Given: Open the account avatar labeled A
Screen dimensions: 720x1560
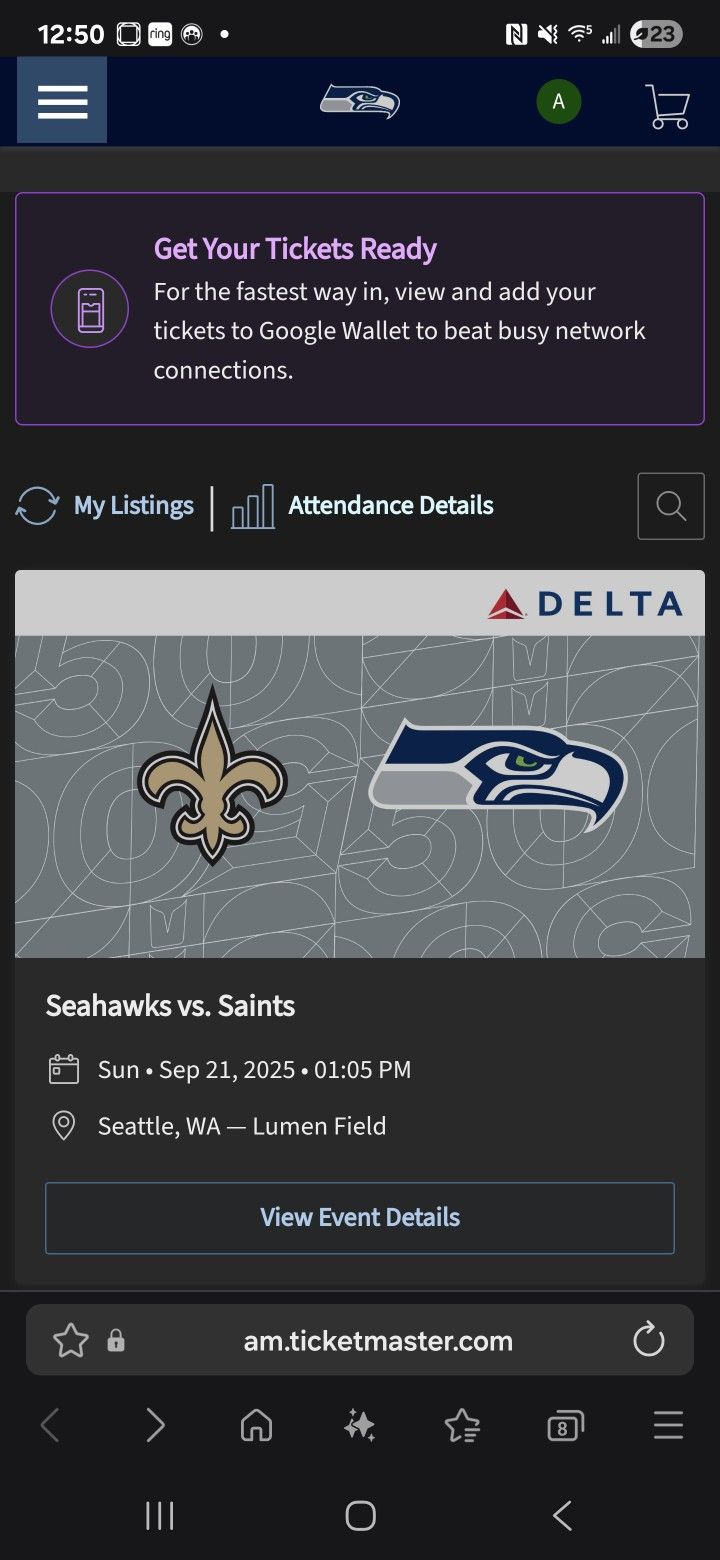Looking at the screenshot, I should pos(558,102).
